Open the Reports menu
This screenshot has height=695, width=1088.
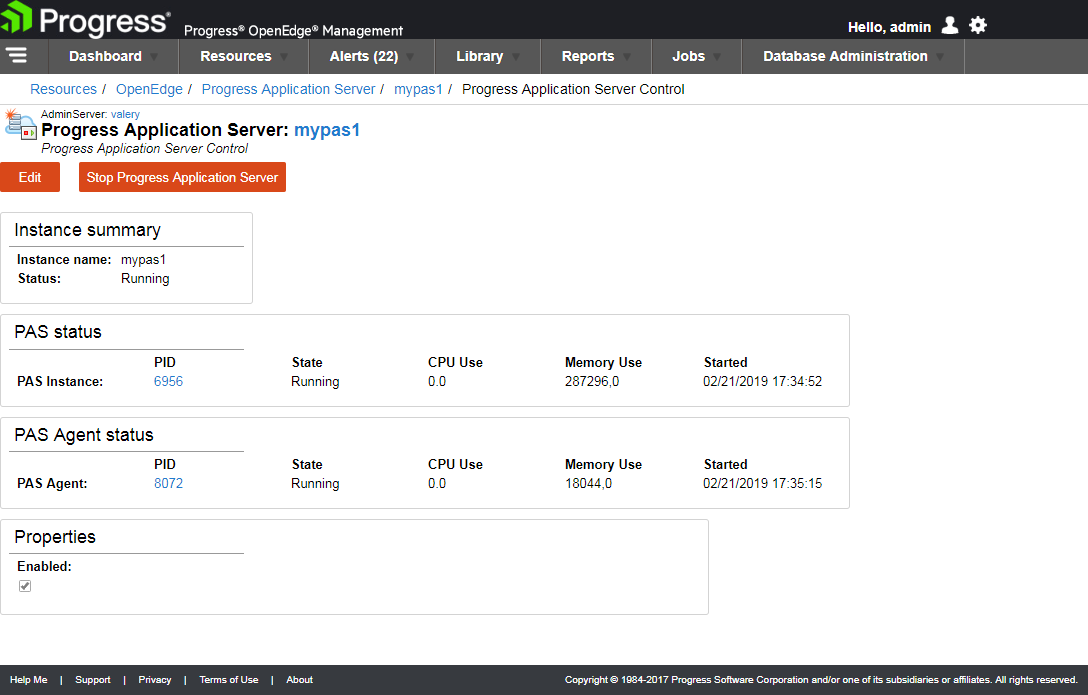(595, 57)
